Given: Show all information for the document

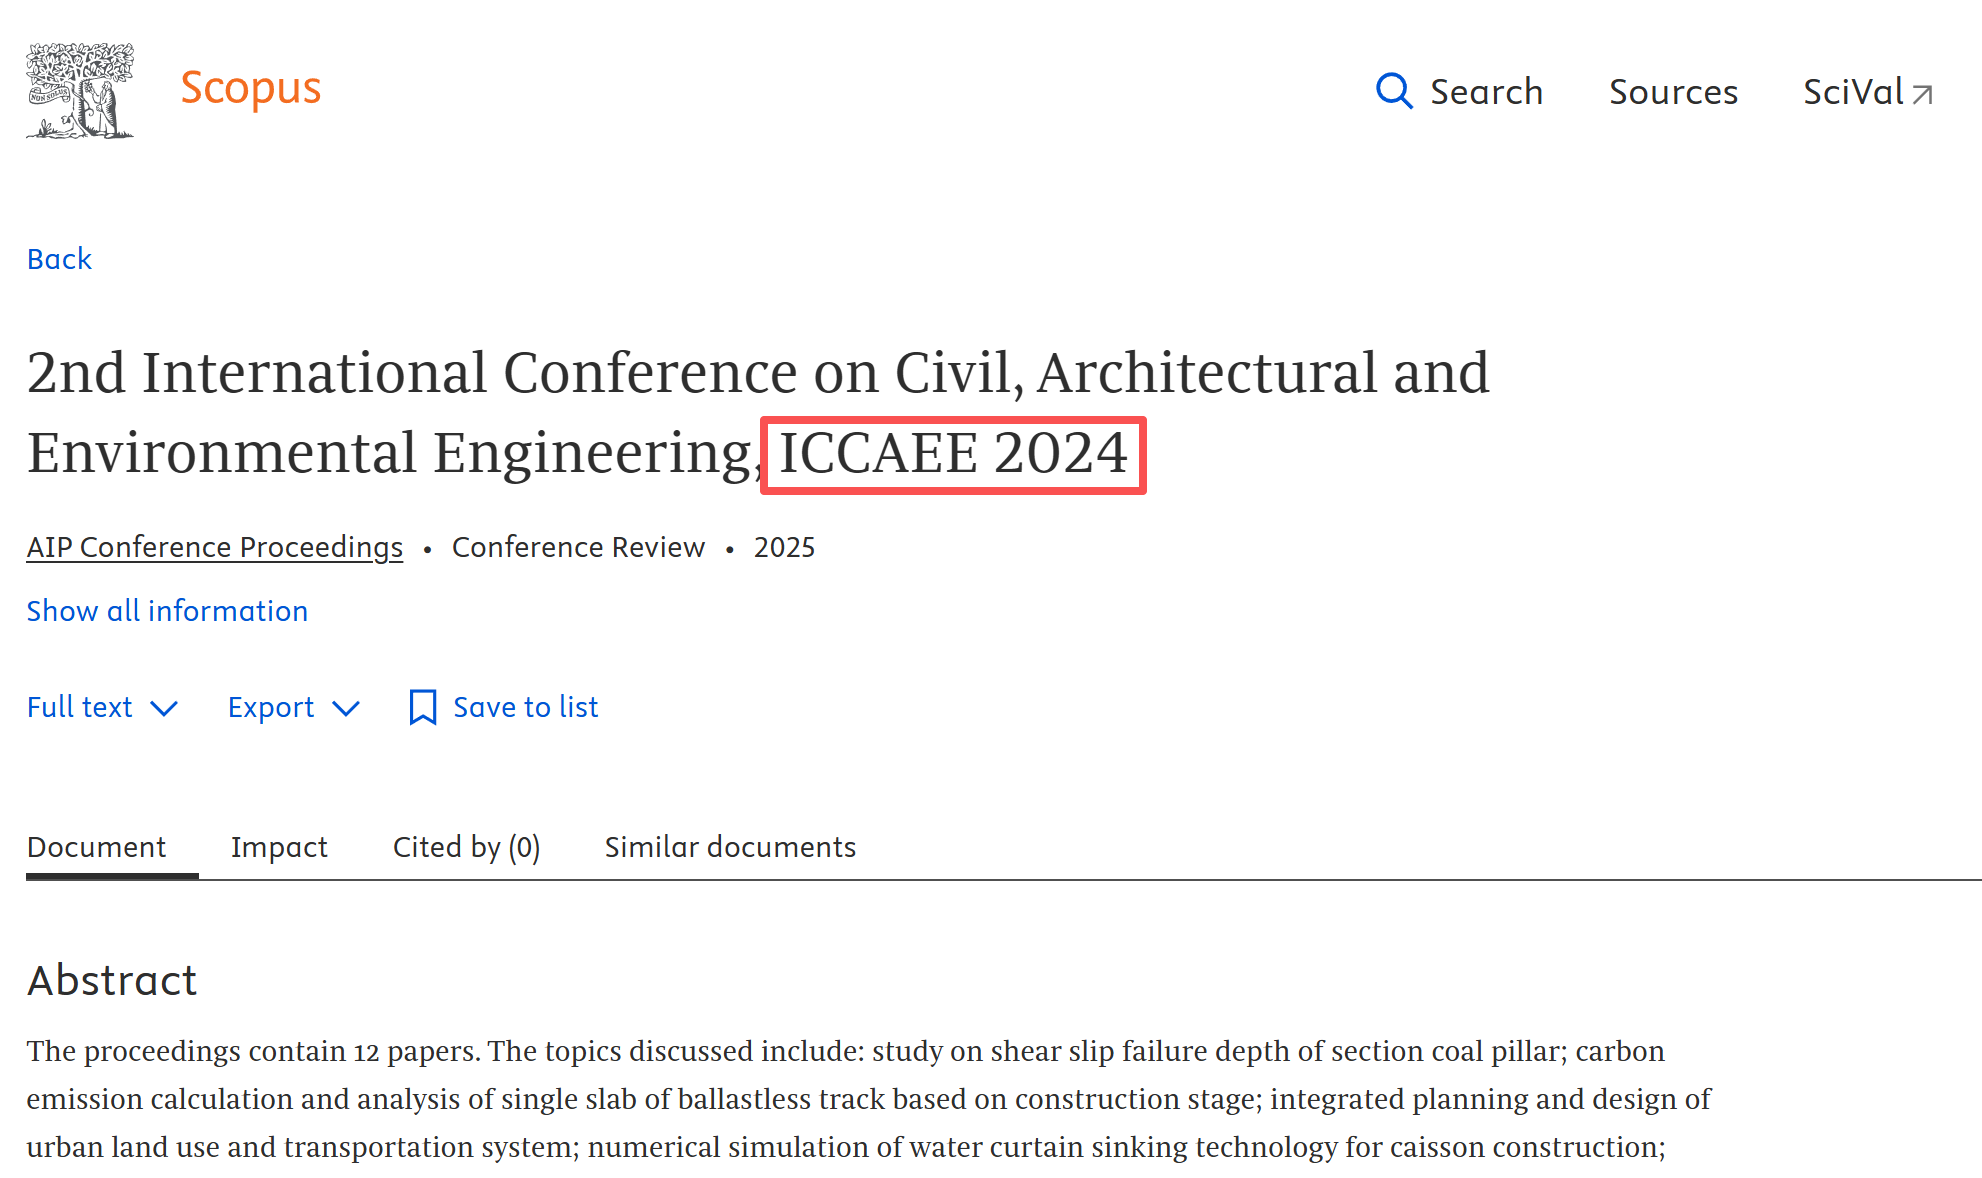Looking at the screenshot, I should [x=167, y=611].
